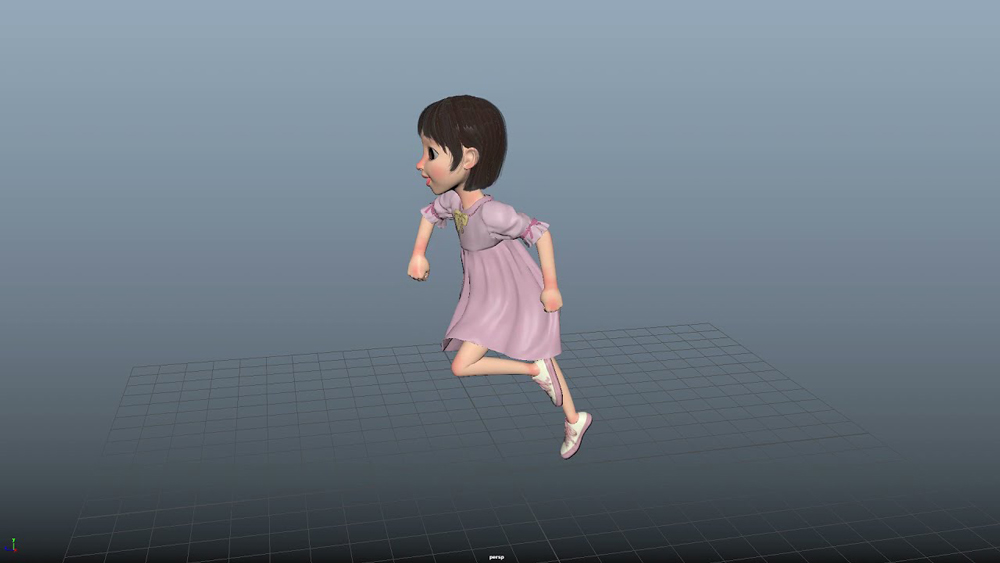This screenshot has width=1000, height=563.
Task: Click the clenched fist of the trailing arm
Action: 551,299
